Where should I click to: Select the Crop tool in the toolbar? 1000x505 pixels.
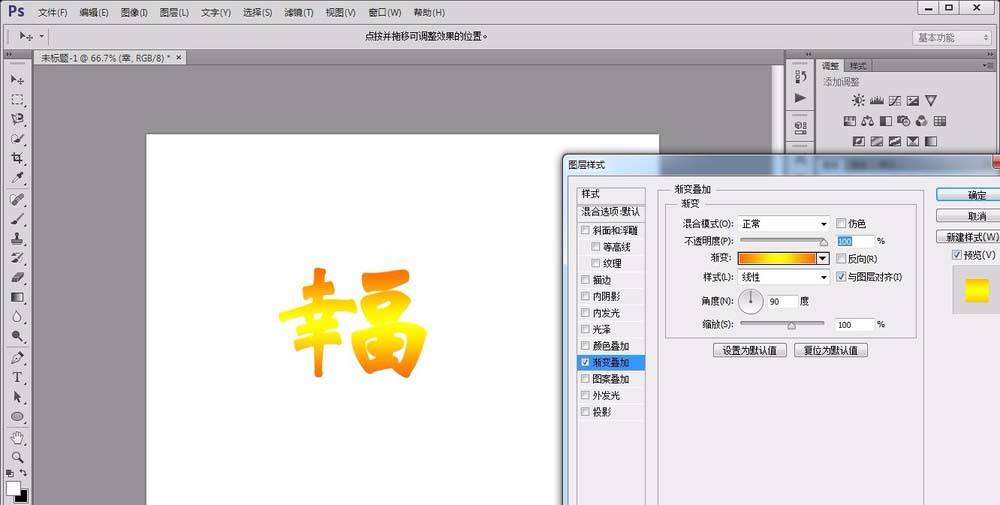(18, 159)
